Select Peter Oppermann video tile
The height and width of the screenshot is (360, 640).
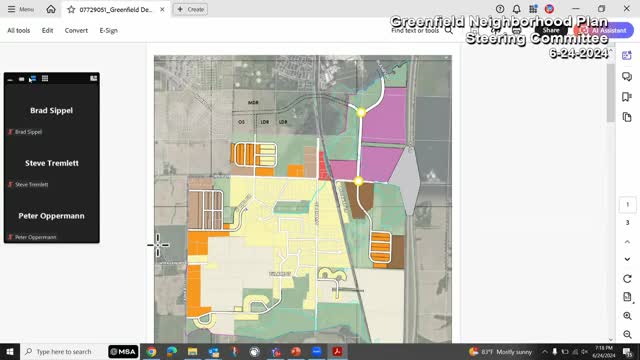click(51, 216)
